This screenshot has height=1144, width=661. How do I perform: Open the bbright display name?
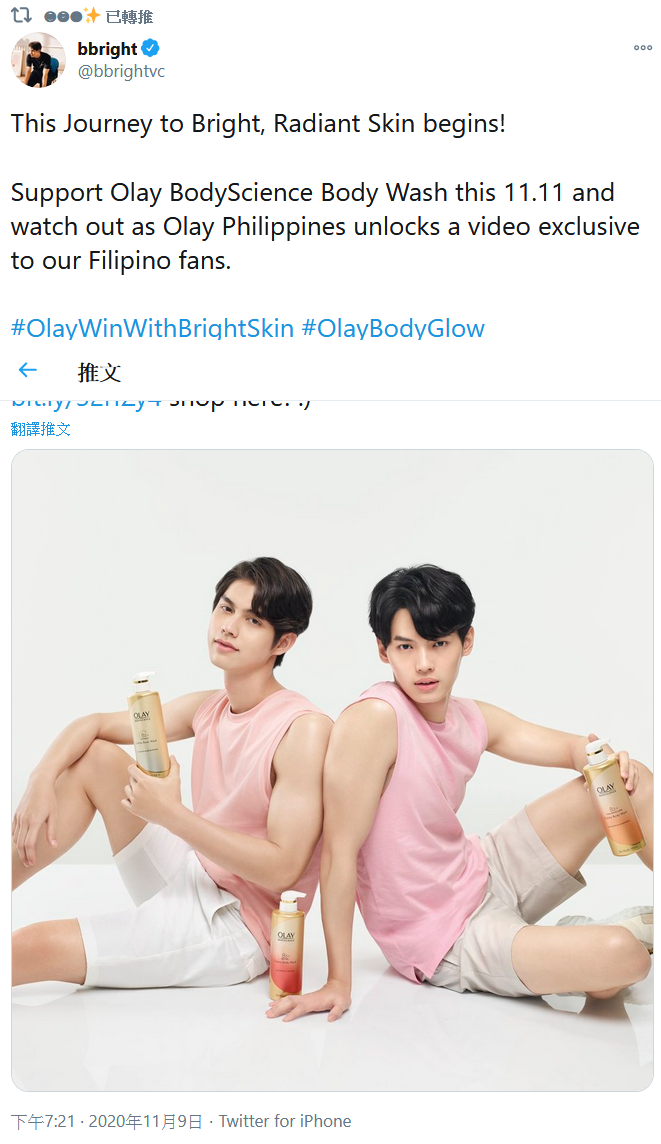(107, 49)
